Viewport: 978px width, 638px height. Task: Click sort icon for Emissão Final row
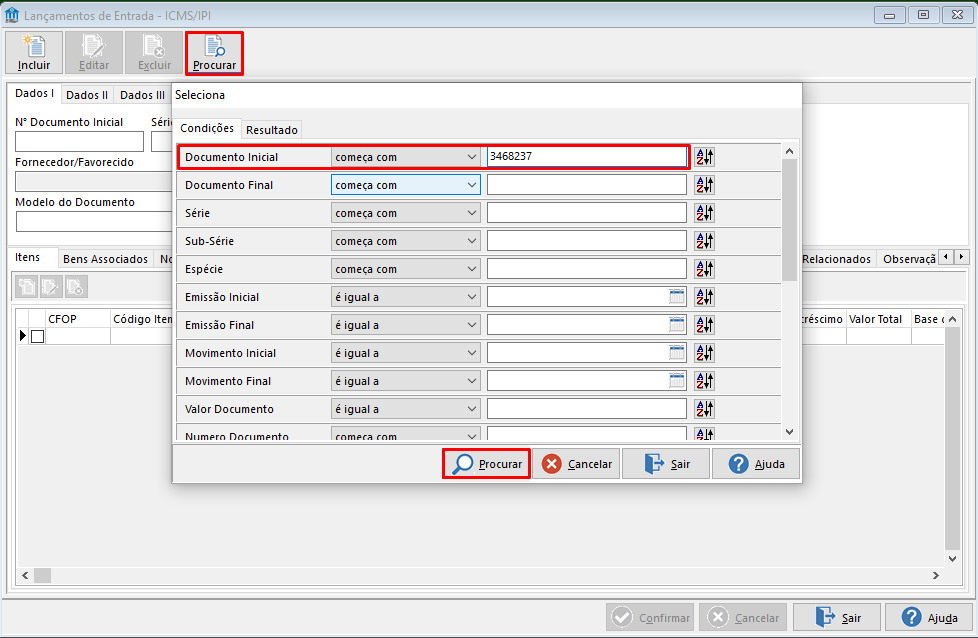click(x=704, y=325)
